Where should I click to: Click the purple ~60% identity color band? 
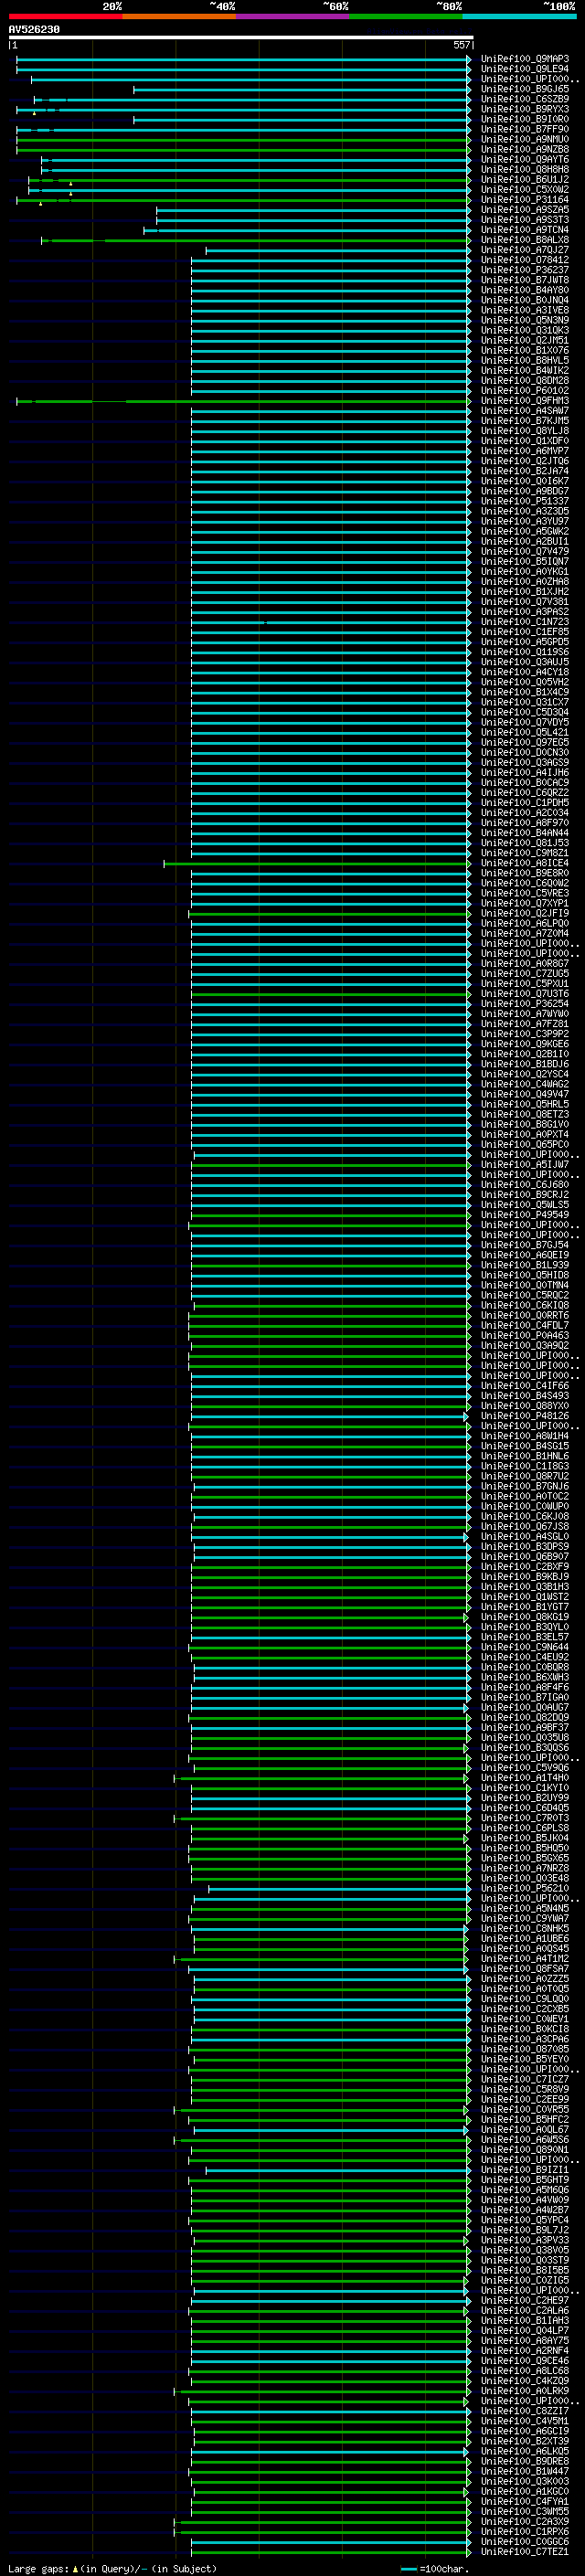(x=293, y=16)
